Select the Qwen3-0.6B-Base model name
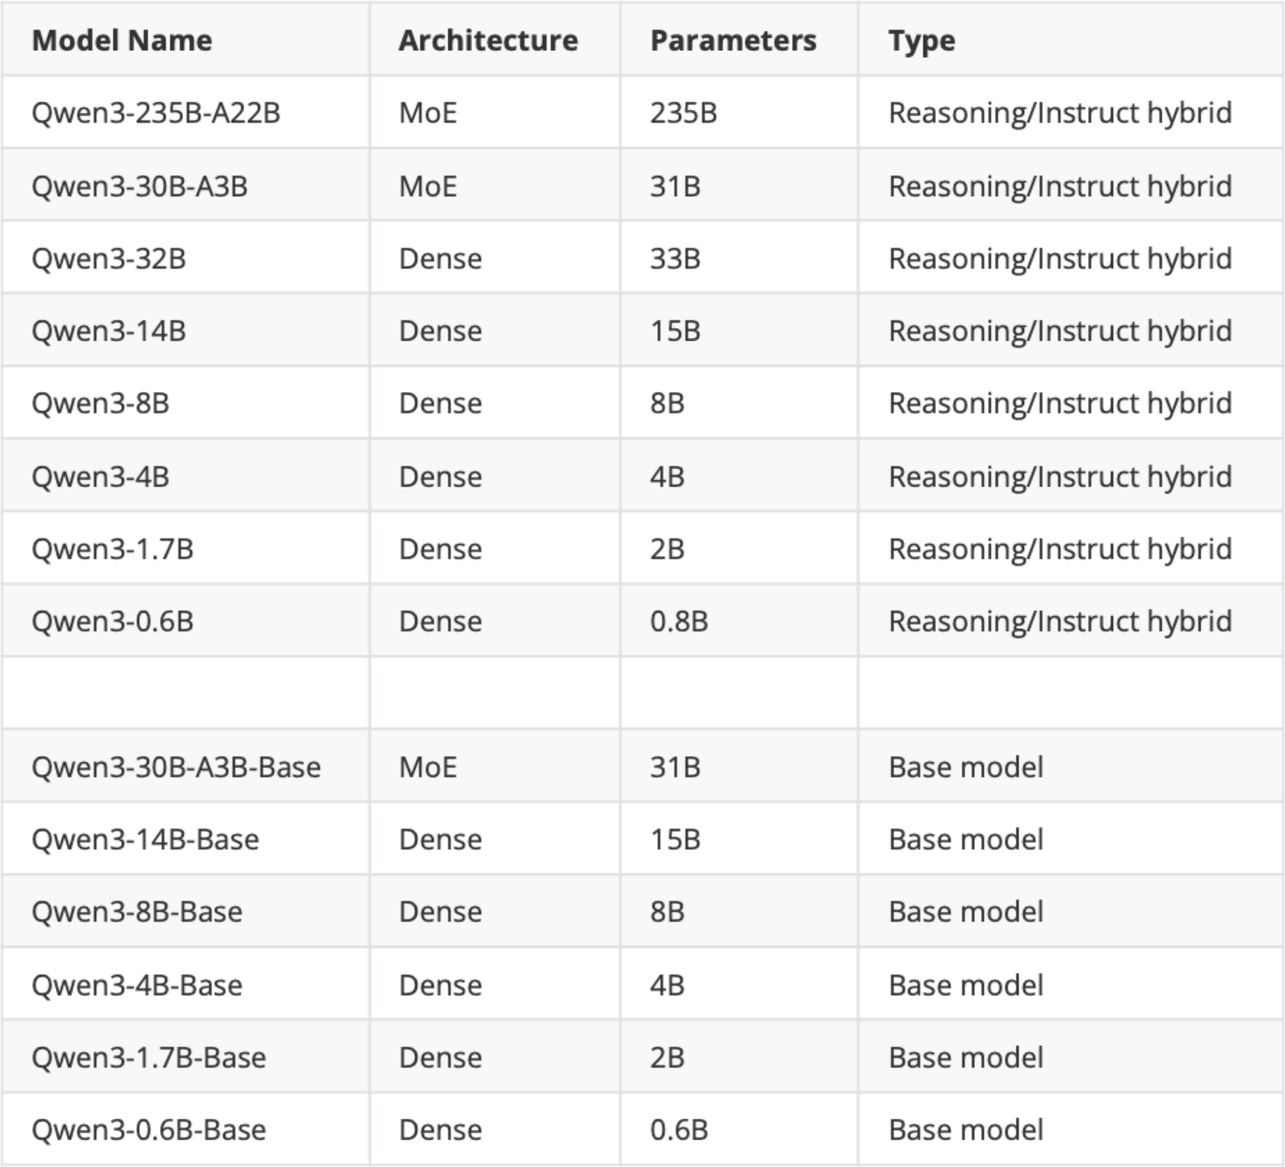The height and width of the screenshot is (1167, 1285). (x=148, y=1129)
